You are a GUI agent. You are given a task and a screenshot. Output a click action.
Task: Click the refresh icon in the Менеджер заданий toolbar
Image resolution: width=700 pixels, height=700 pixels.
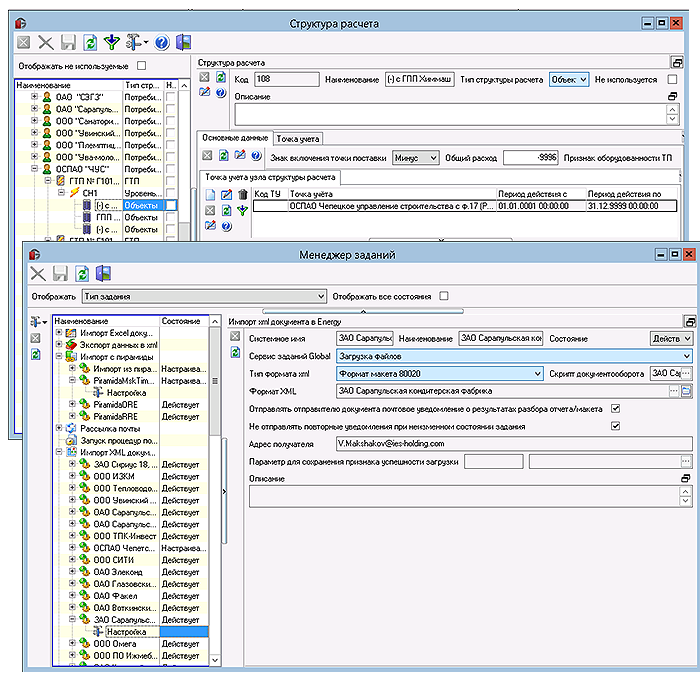coord(82,274)
